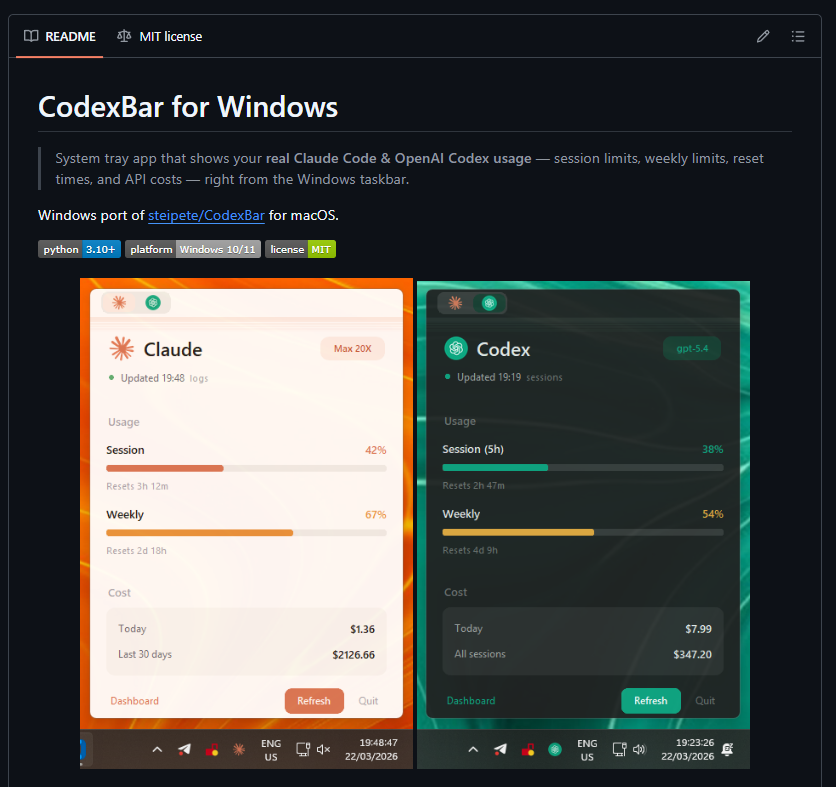Viewport: 836px width, 787px height.
Task: Click the $7.99 Today cost value
Action: point(698,629)
